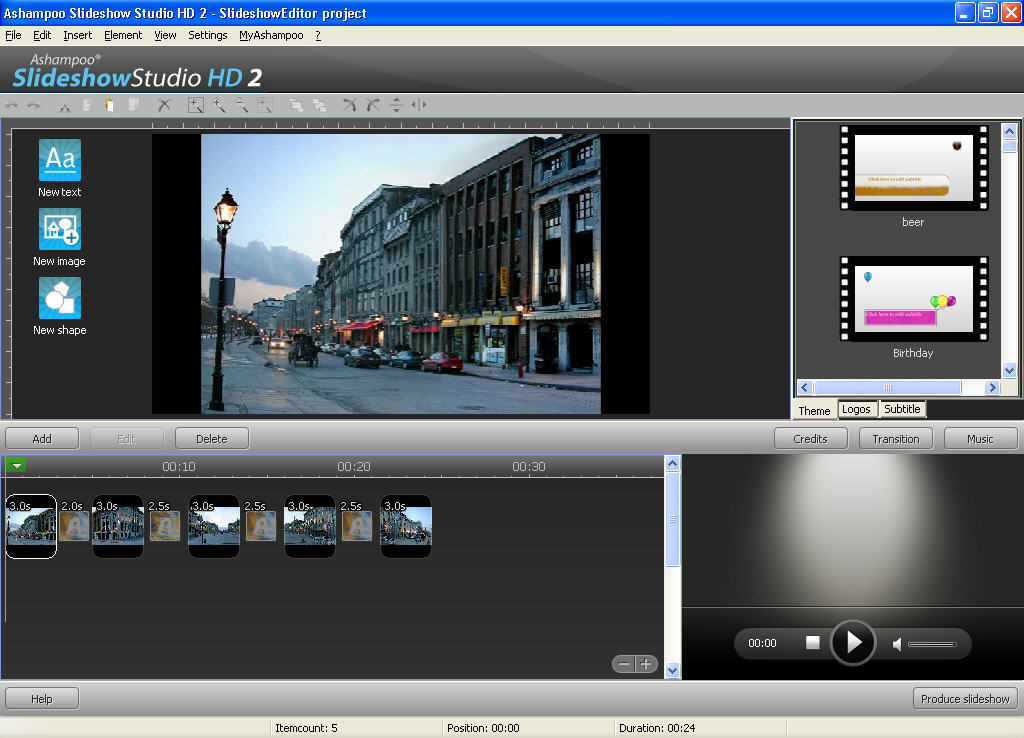This screenshot has height=738, width=1024.
Task: Select the New image tool
Action: [59, 230]
